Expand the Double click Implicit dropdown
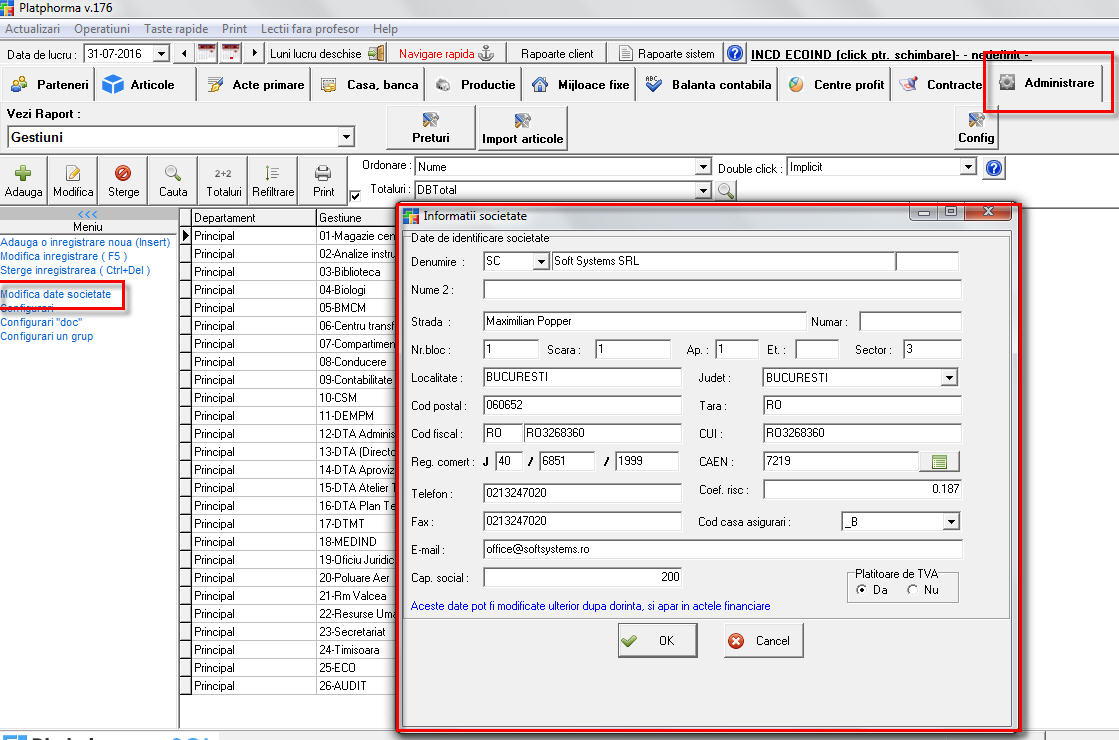 click(968, 167)
